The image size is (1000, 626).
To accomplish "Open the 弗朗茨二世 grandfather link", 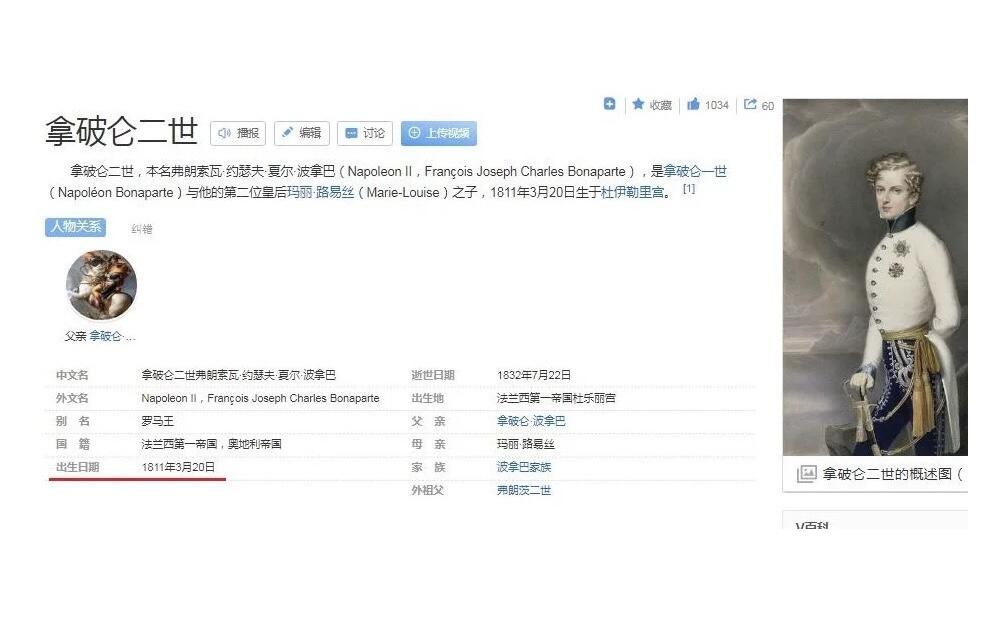I will pos(524,490).
